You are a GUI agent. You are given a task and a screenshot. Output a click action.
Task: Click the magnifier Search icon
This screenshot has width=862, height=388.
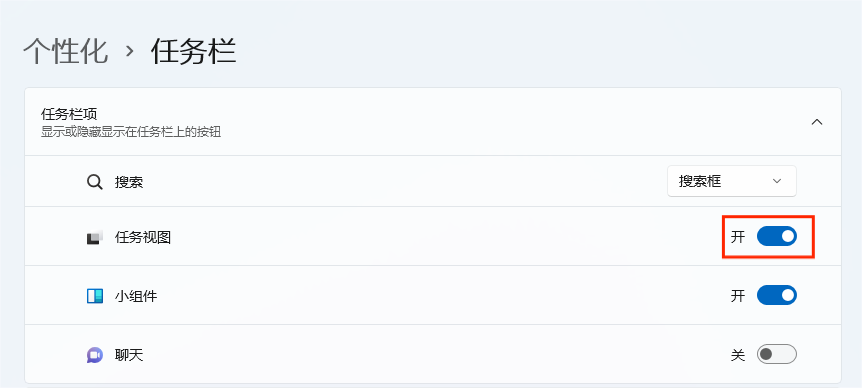tap(95, 182)
